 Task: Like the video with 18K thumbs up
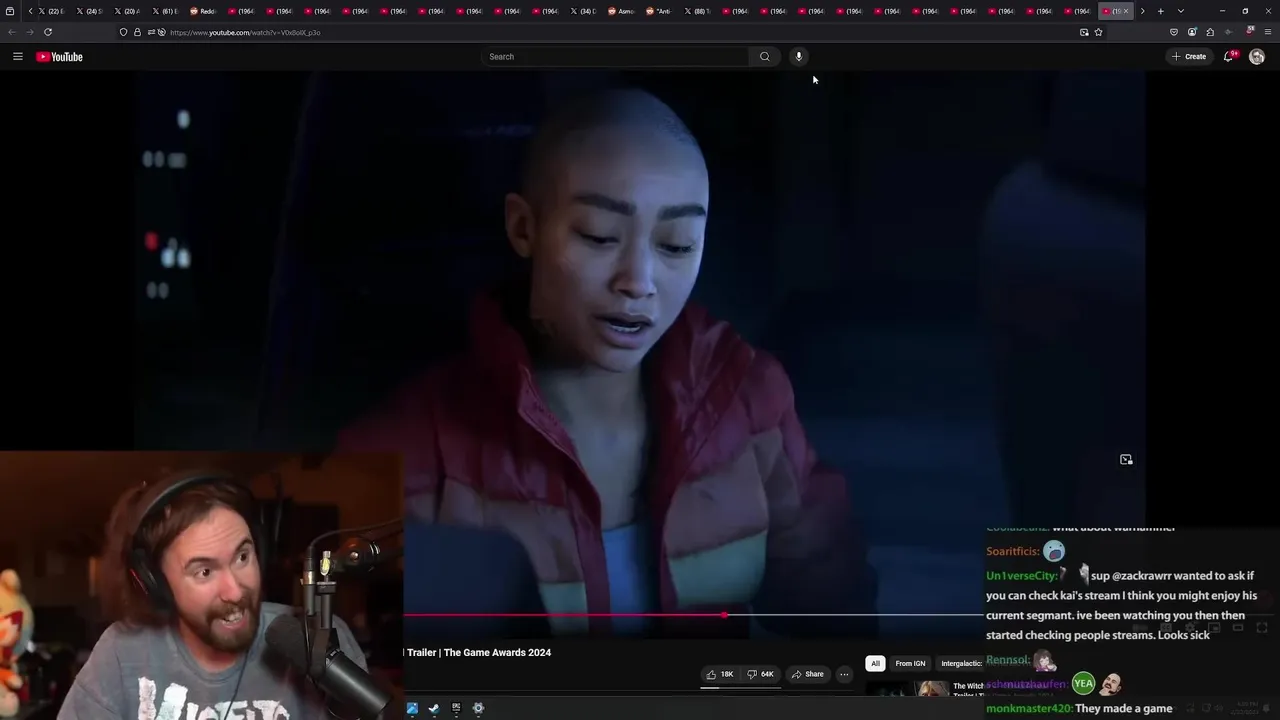point(720,674)
